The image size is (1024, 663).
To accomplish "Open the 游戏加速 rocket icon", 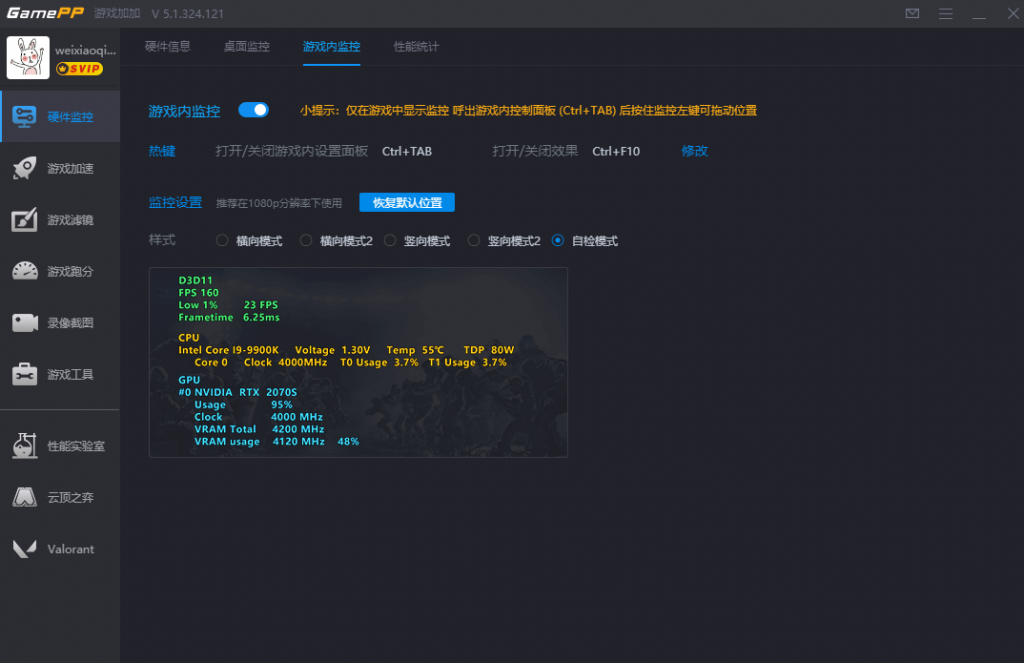I will coord(24,169).
